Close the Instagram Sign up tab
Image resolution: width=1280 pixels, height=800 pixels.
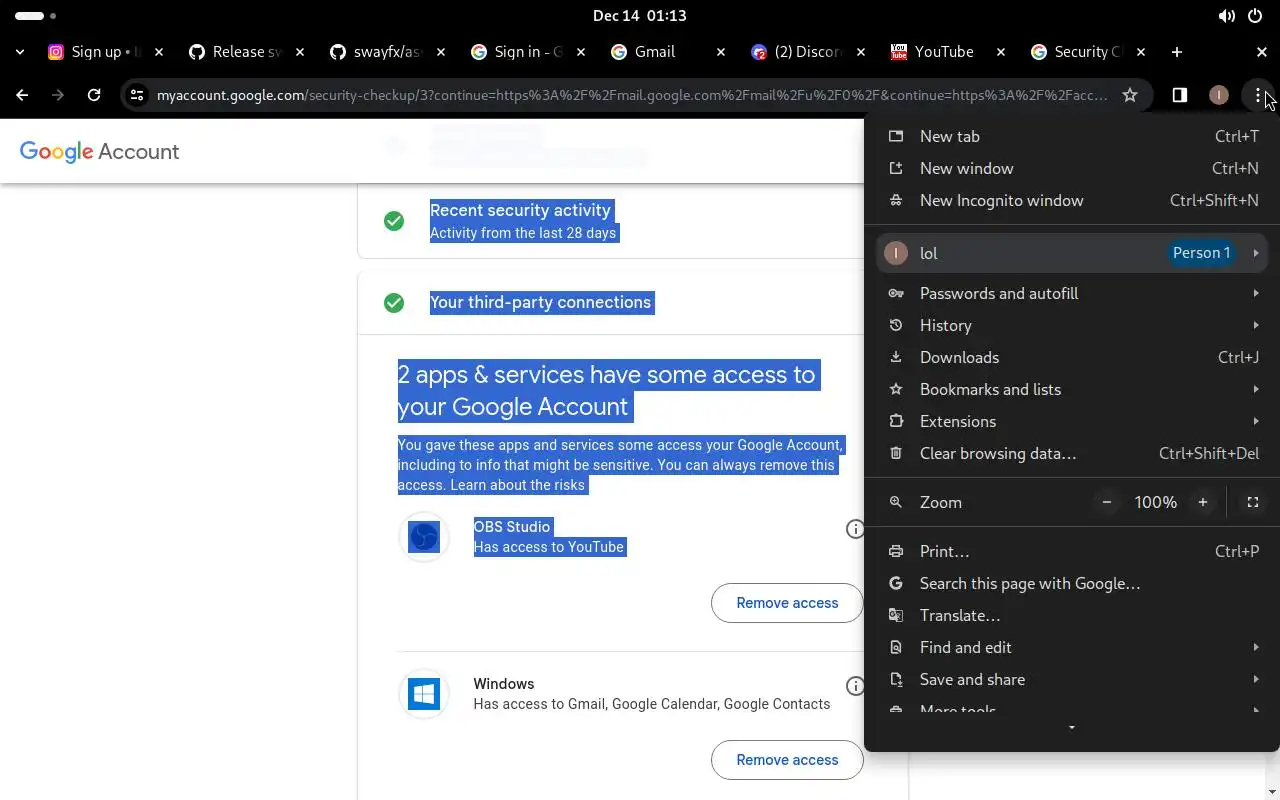pos(158,52)
